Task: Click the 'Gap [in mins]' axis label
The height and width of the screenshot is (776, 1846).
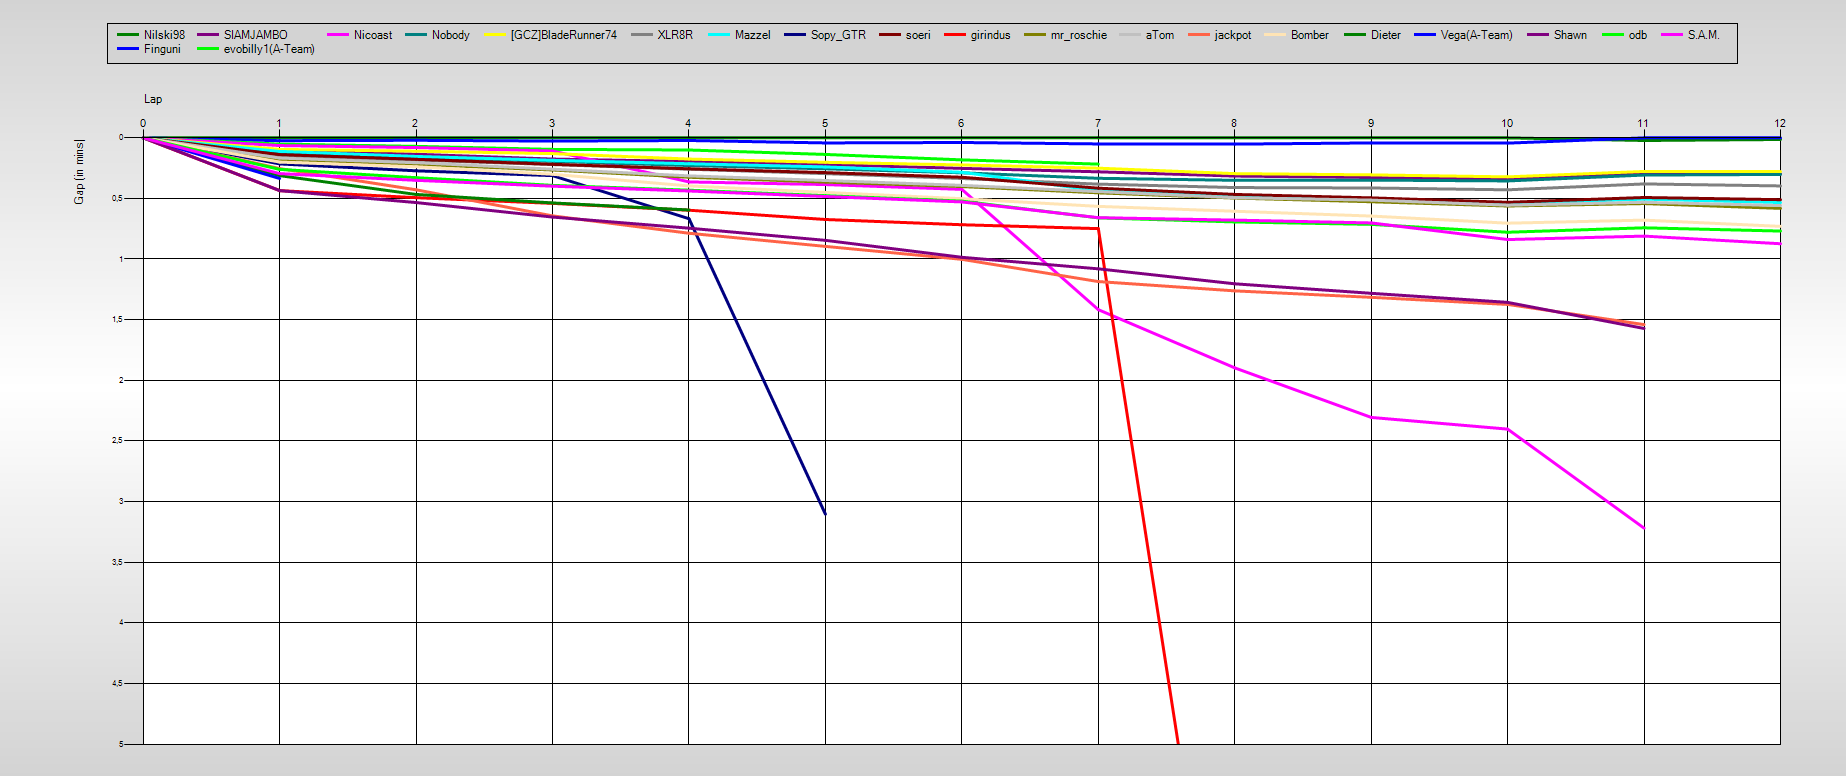Action: 79,172
